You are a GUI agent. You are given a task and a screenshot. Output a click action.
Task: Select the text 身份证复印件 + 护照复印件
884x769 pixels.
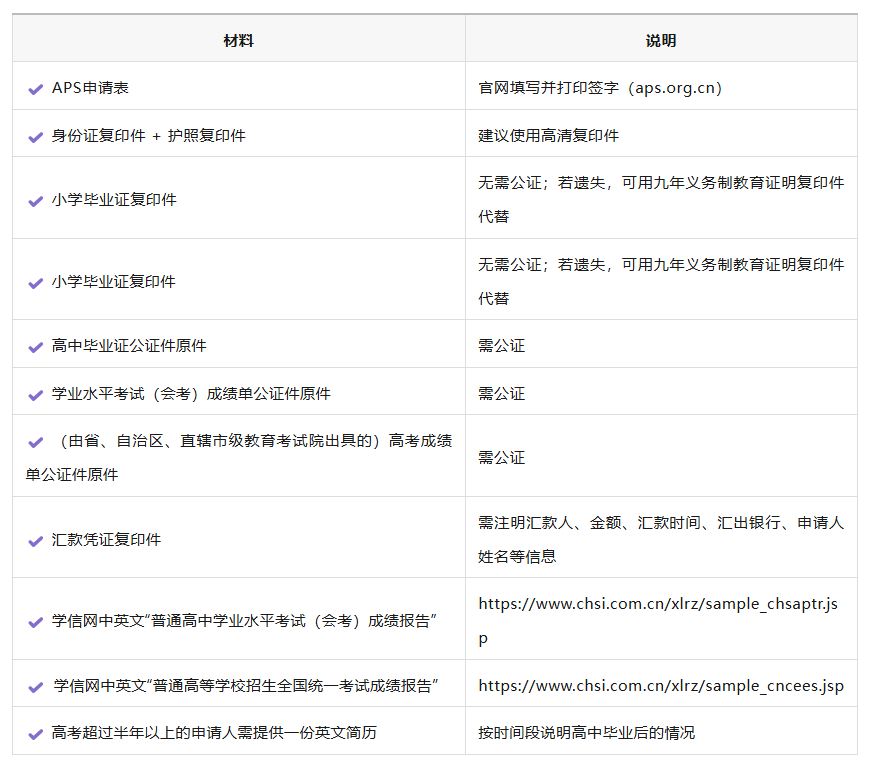tap(149, 136)
